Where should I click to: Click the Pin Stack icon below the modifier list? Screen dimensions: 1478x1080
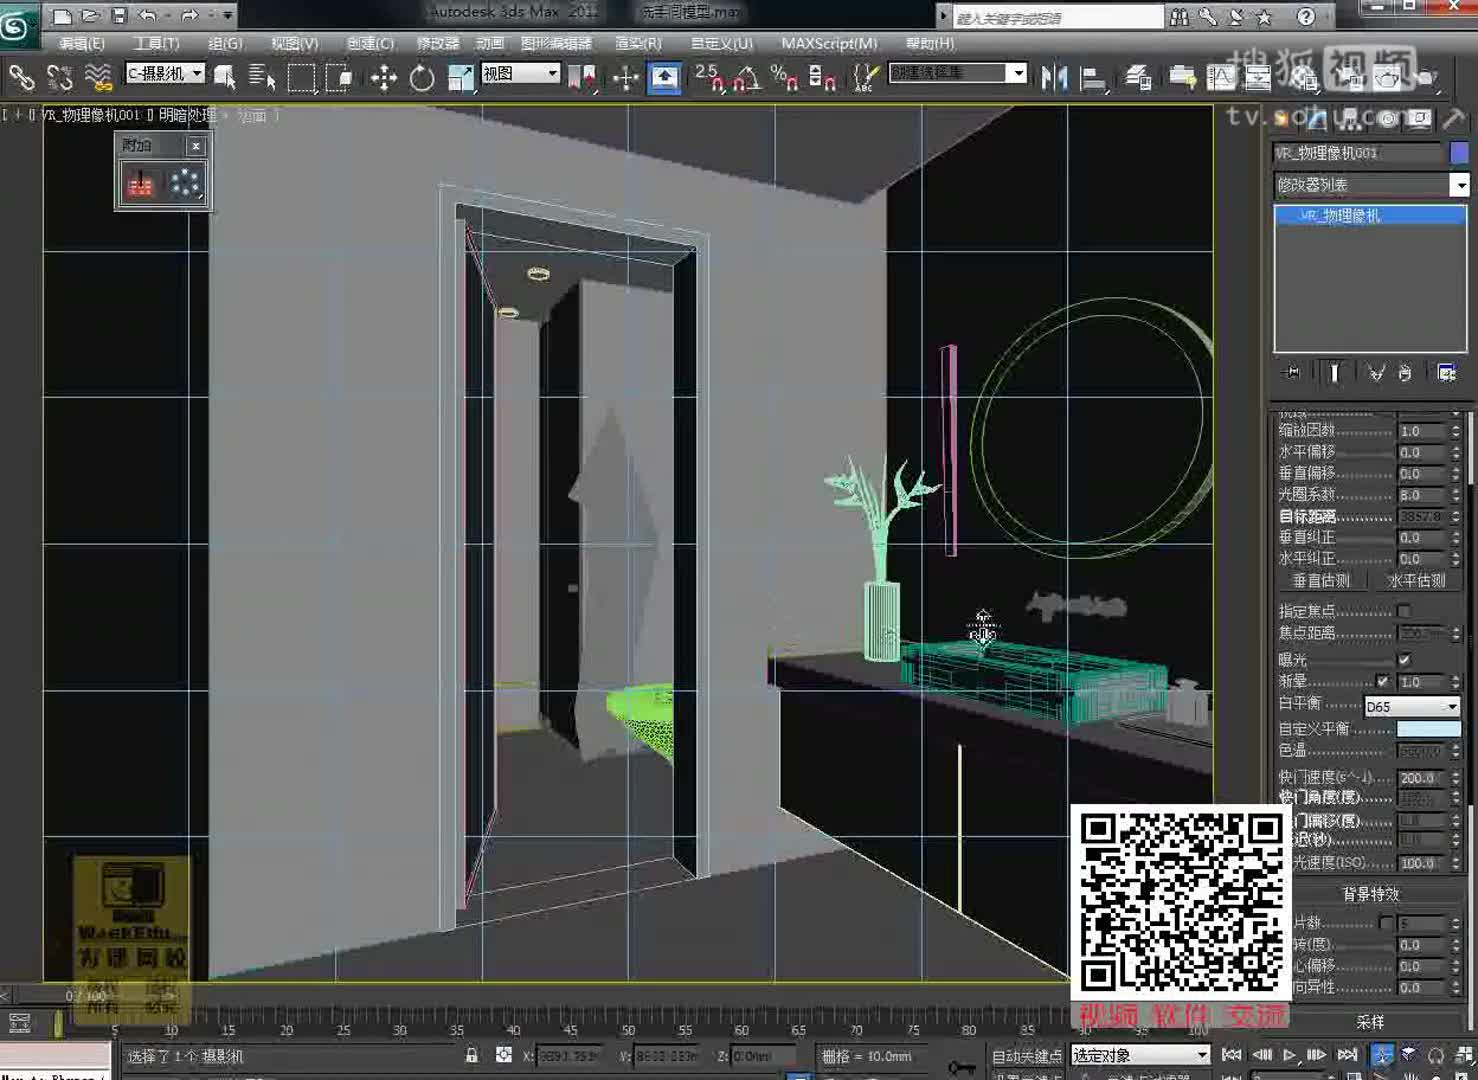pos(1292,373)
